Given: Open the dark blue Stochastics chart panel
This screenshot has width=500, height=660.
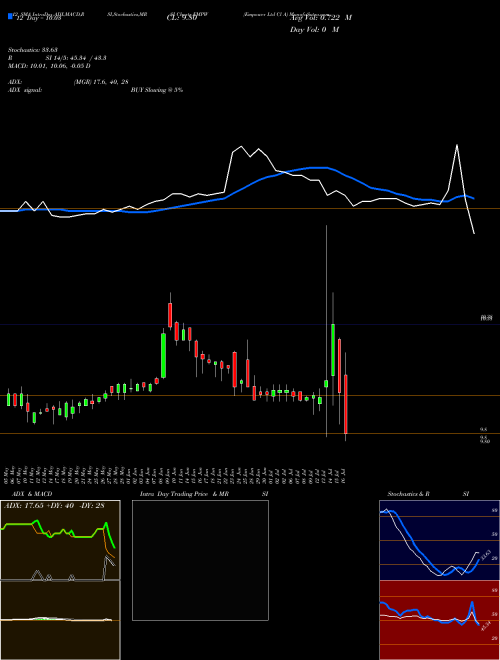Looking at the screenshot, I should (x=439, y=540).
